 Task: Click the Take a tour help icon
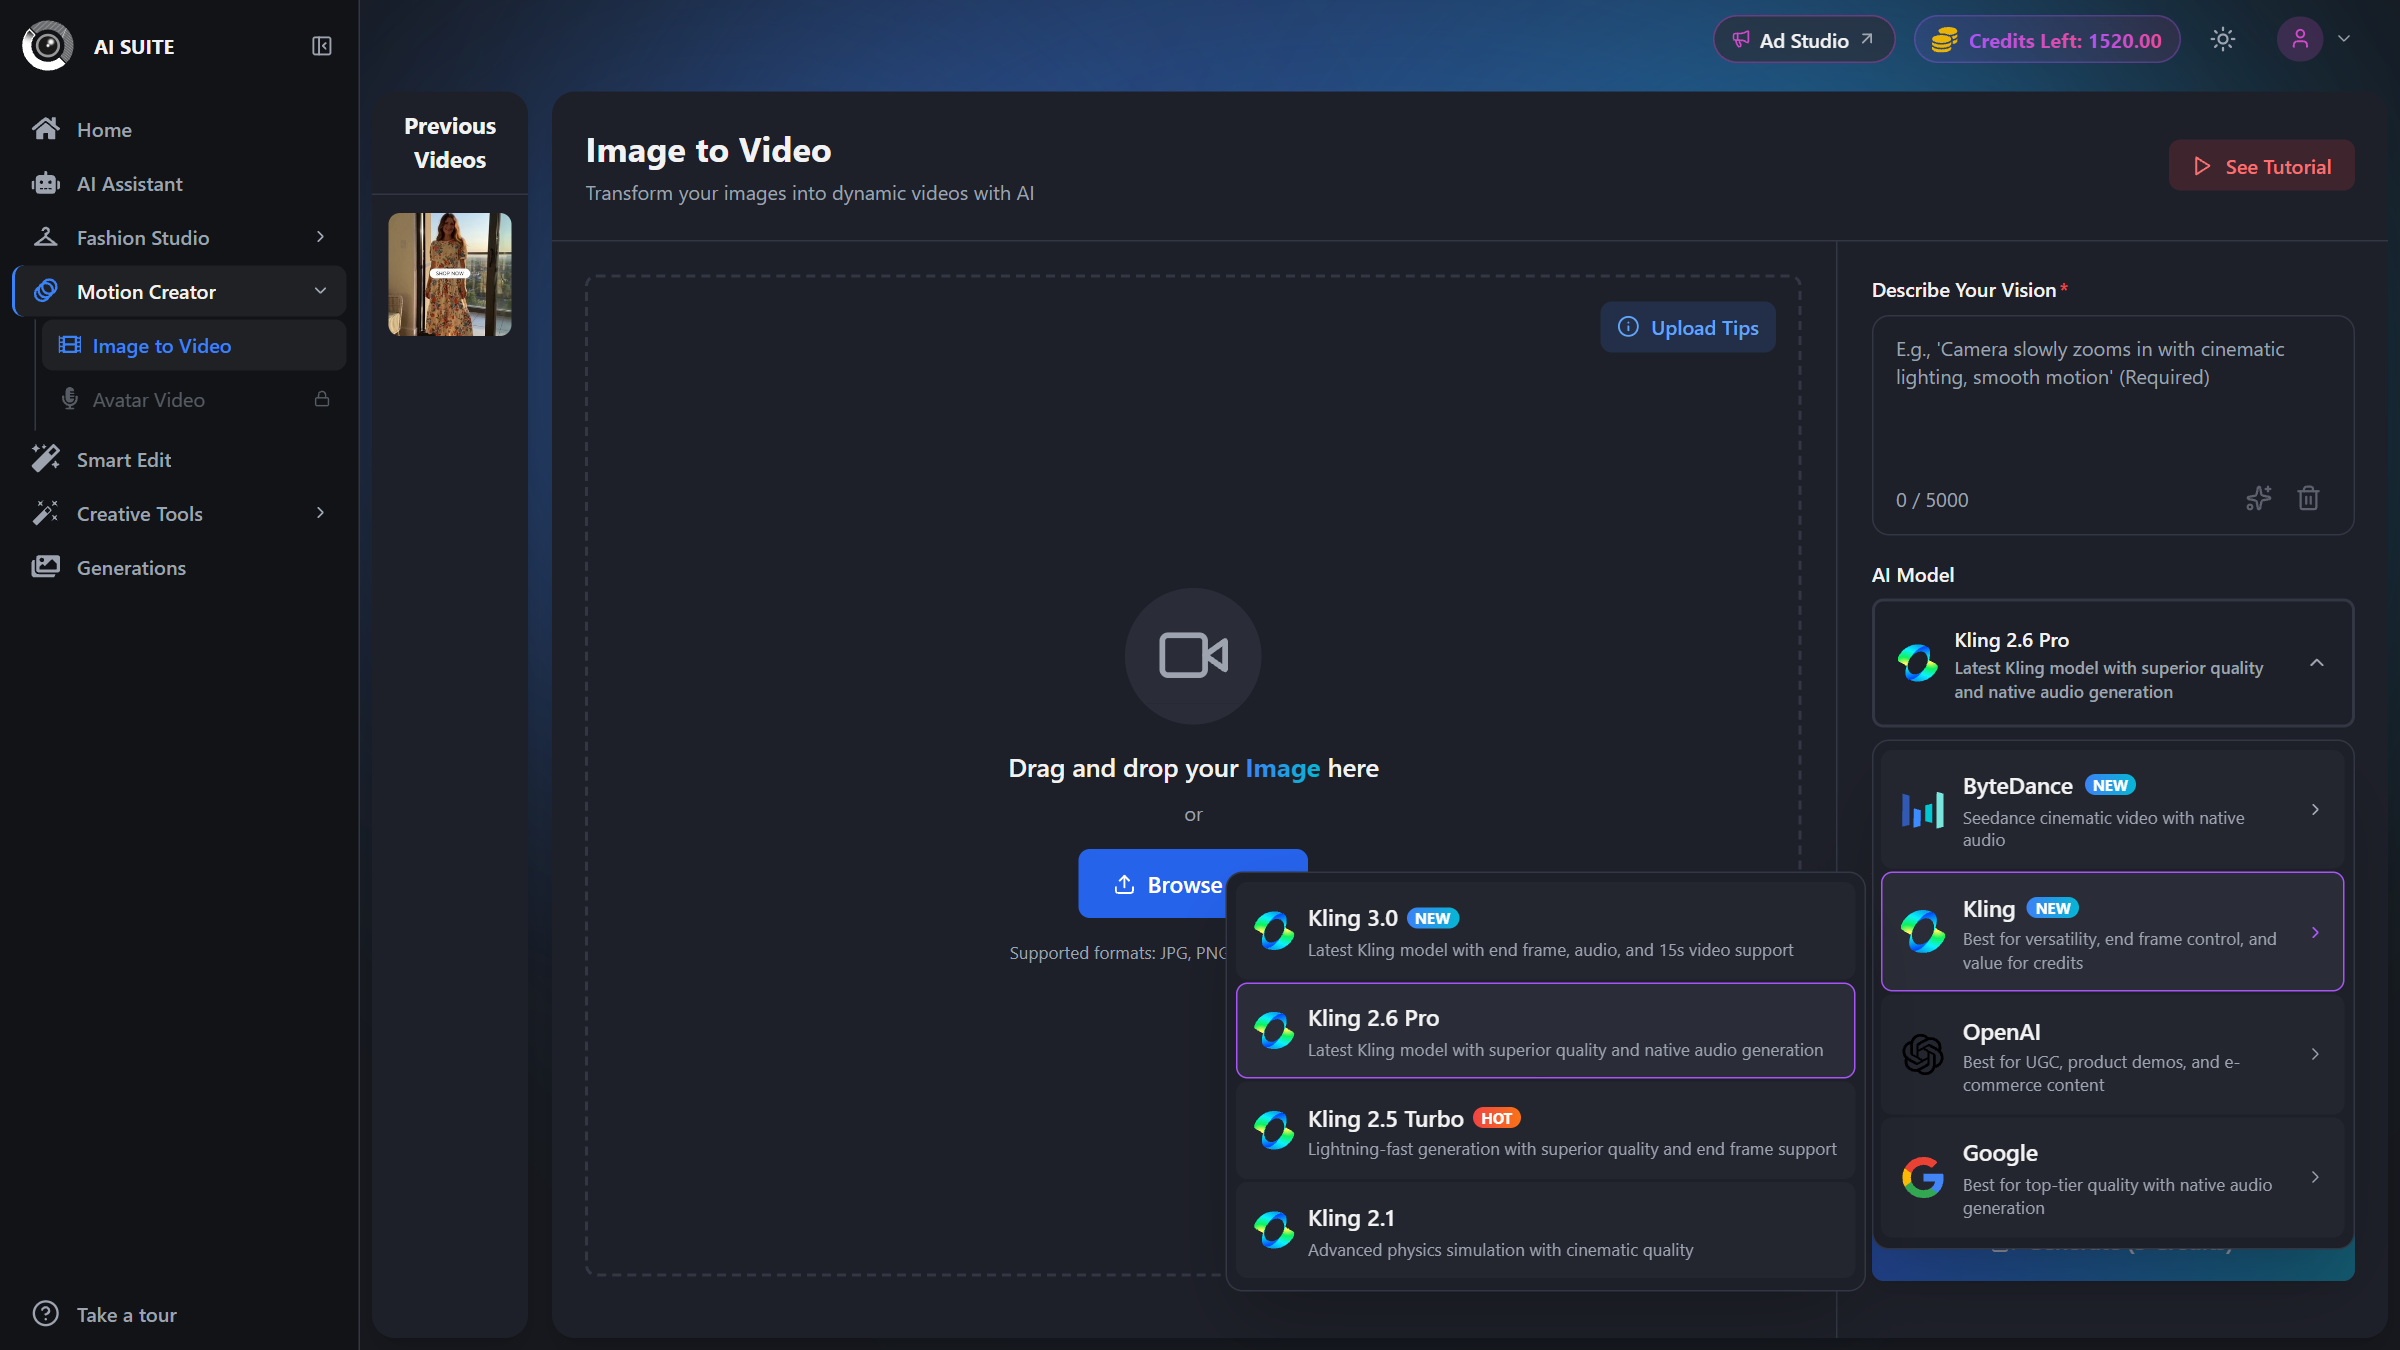coord(46,1314)
